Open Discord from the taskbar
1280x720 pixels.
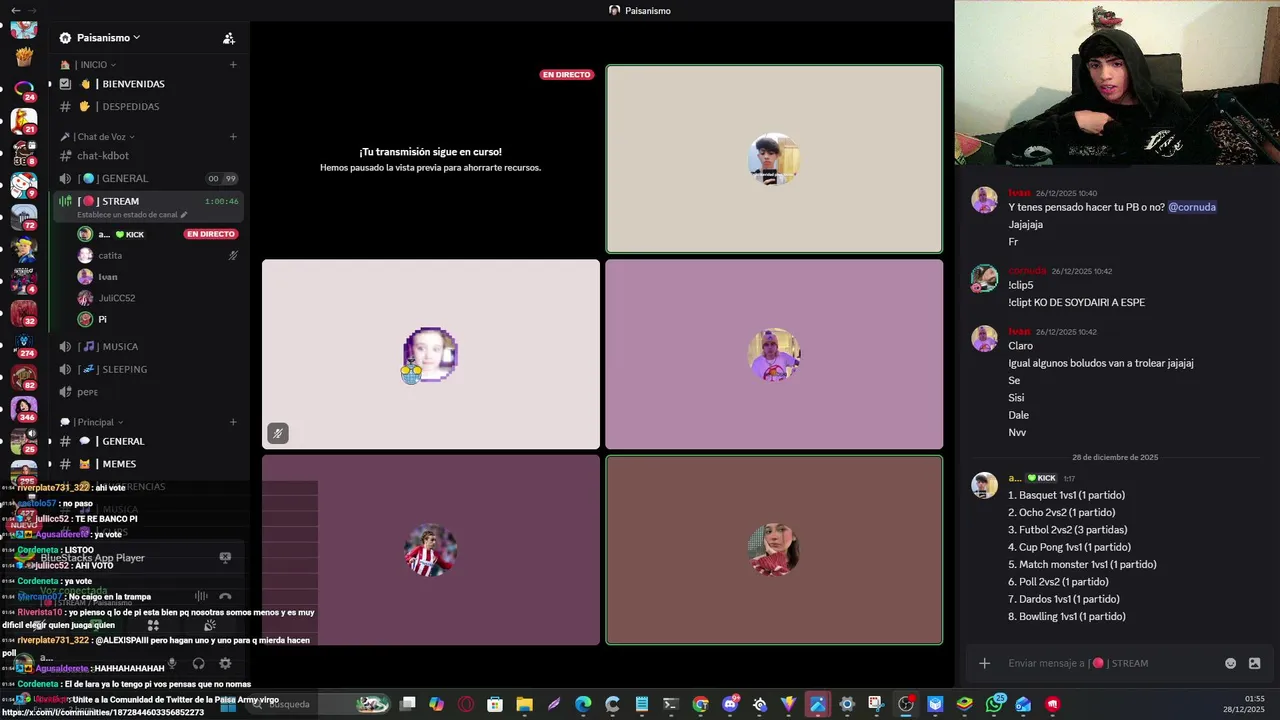(x=730, y=704)
